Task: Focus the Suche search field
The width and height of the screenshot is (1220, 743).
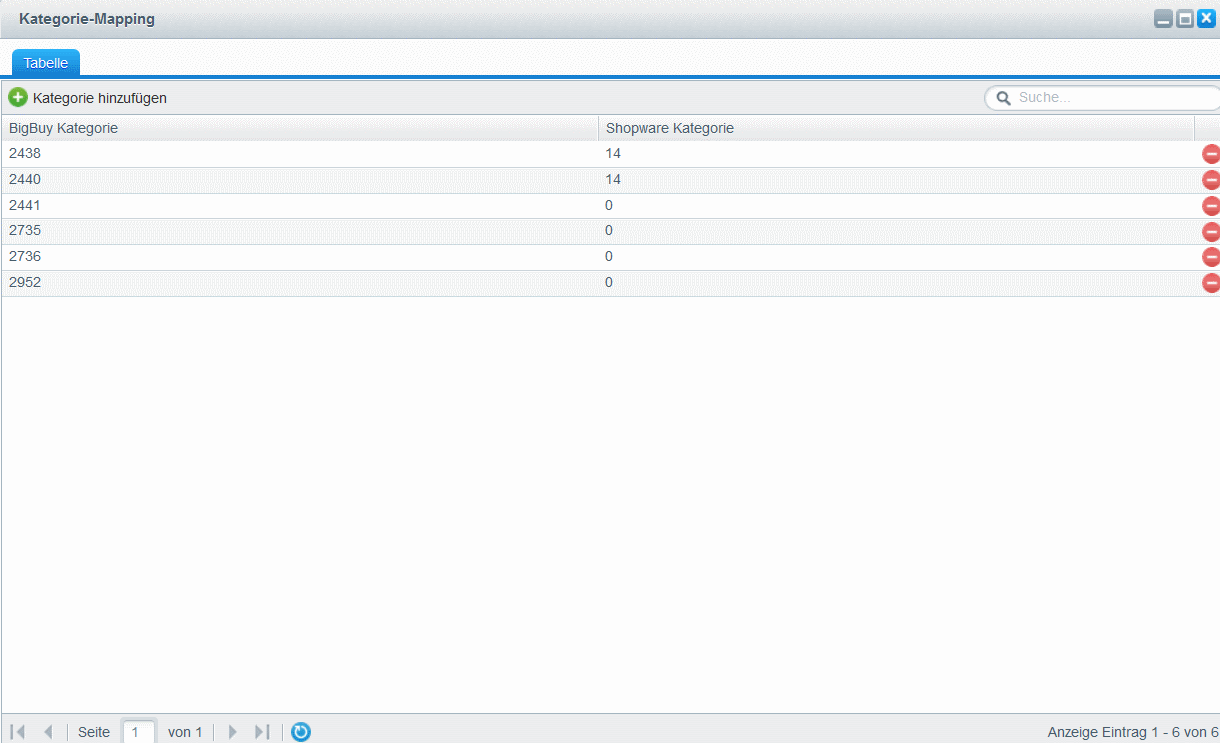Action: pos(1110,98)
